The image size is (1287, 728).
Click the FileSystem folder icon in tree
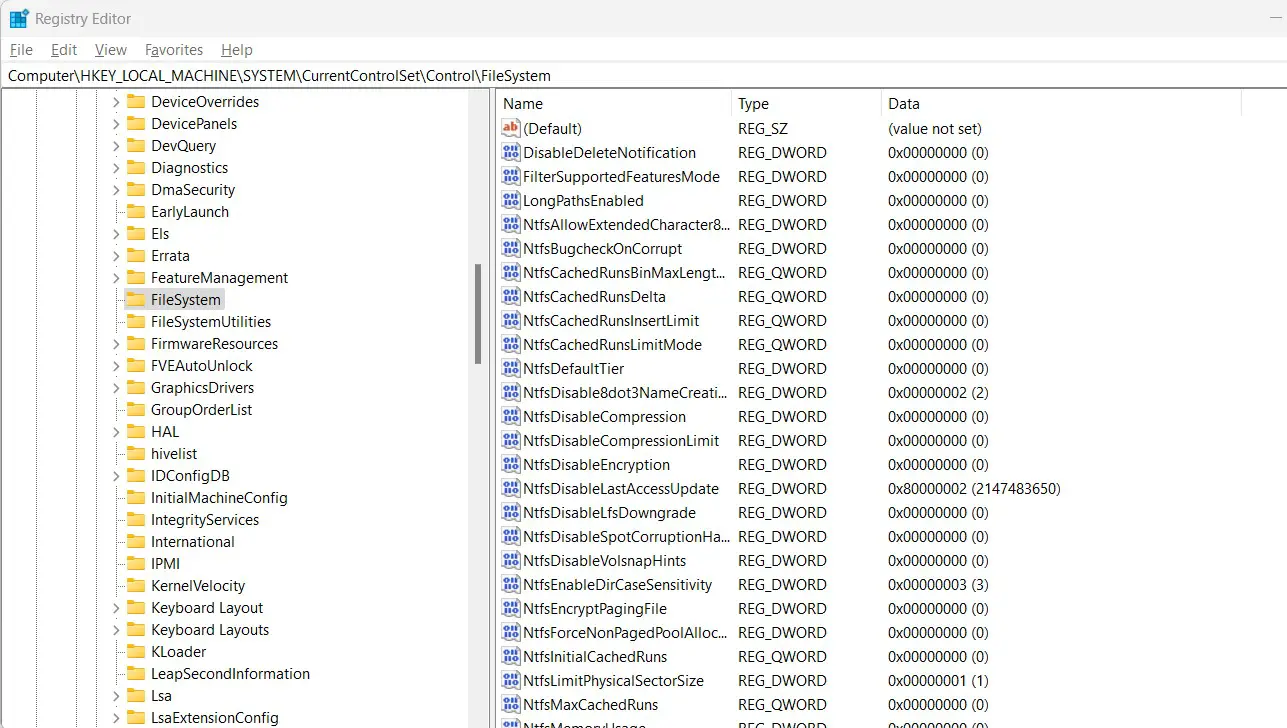pos(136,300)
